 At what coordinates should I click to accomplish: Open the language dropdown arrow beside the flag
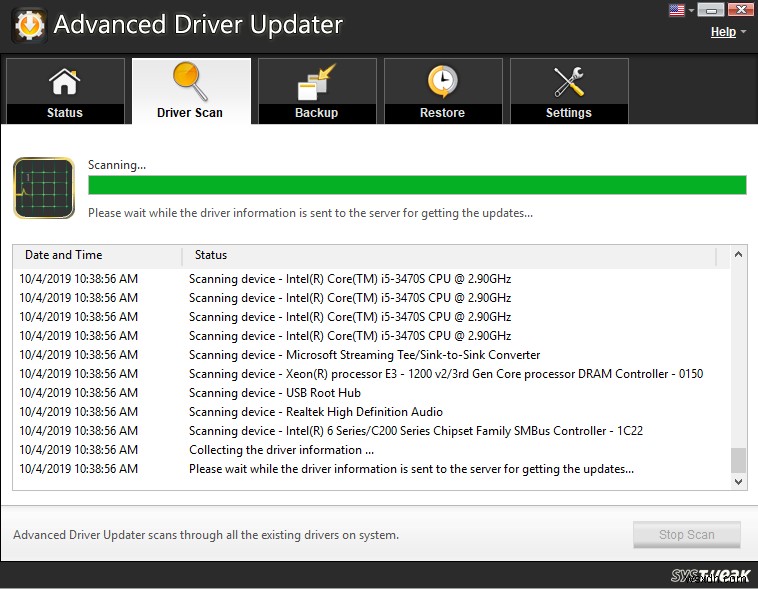tap(691, 10)
